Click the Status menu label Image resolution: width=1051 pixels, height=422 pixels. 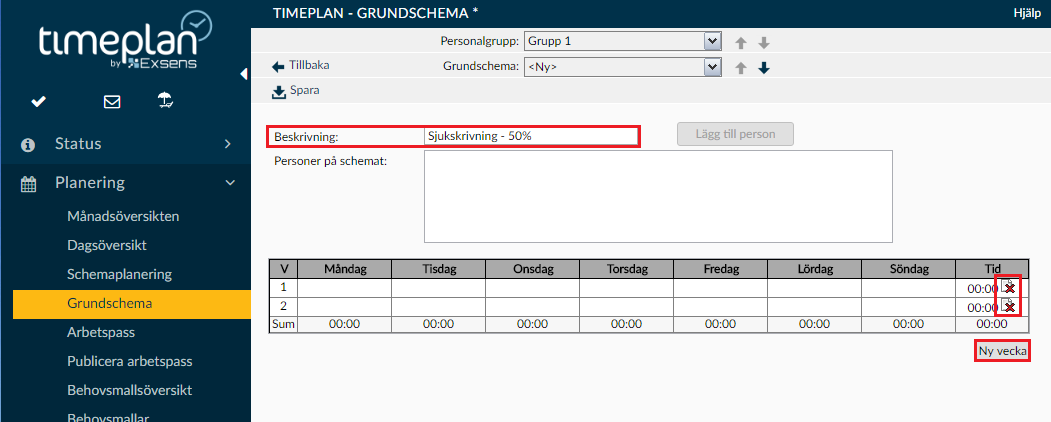coord(78,144)
